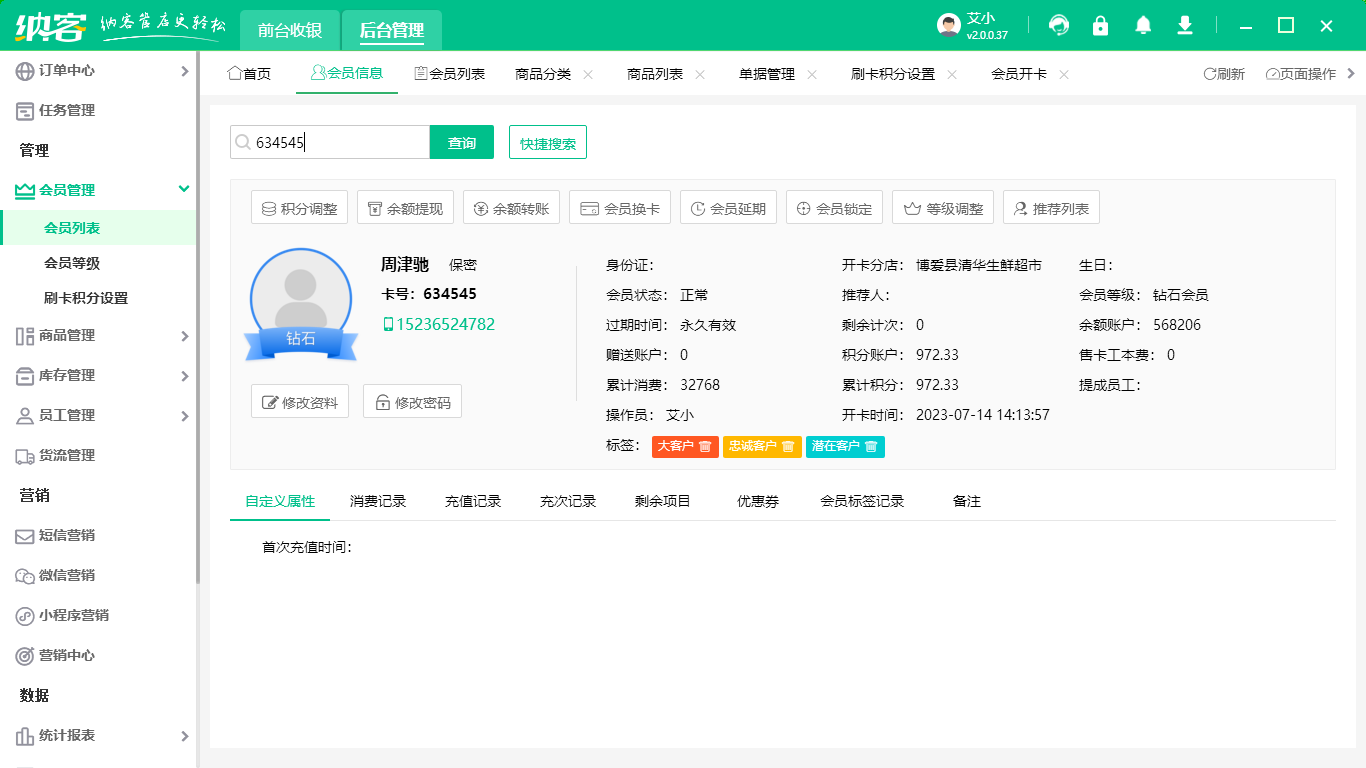Collapse the 会员管理 sidebar section
1366x768 pixels.
click(x=97, y=190)
